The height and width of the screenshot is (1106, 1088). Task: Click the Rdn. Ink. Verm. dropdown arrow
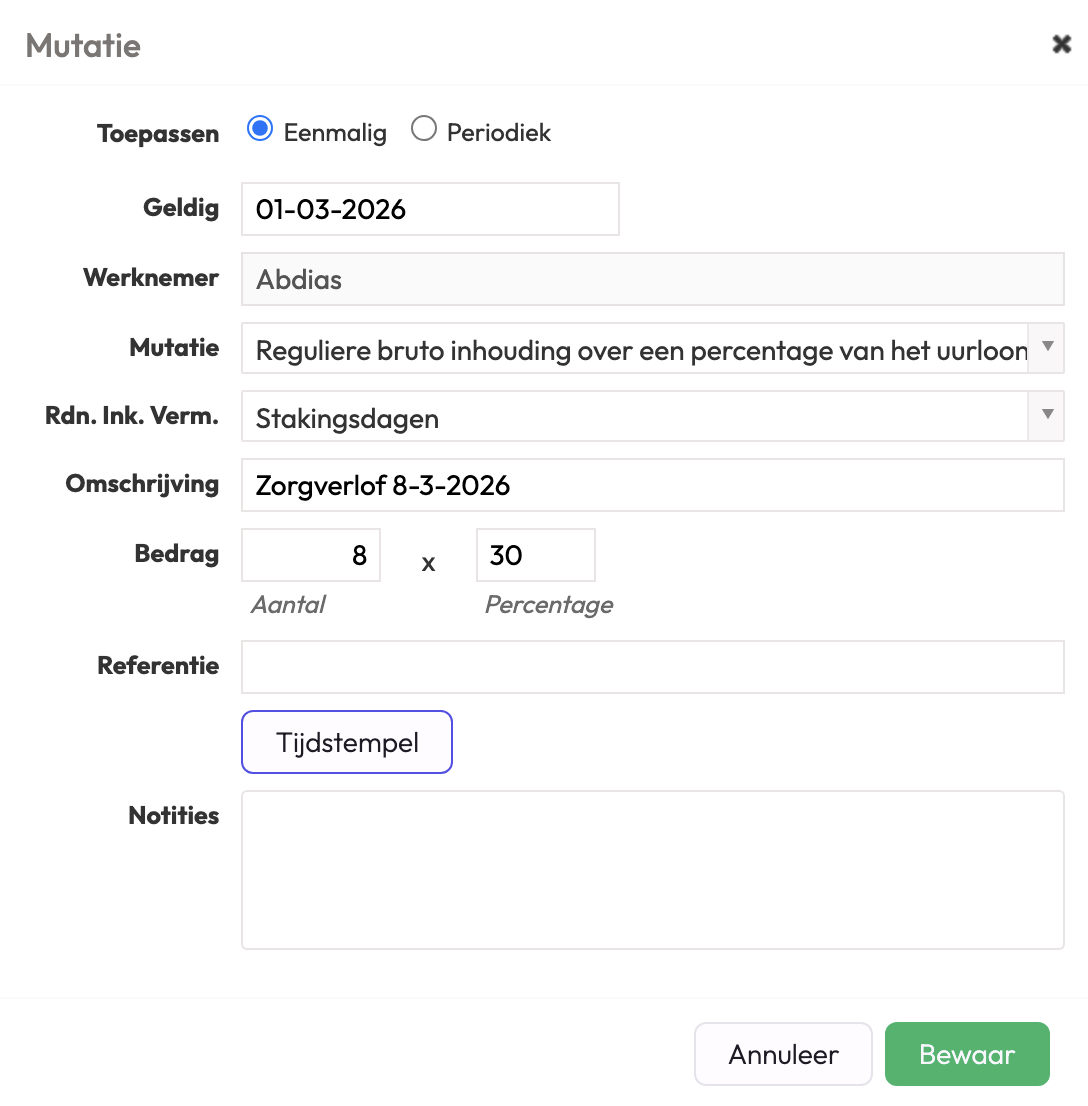click(x=1046, y=416)
